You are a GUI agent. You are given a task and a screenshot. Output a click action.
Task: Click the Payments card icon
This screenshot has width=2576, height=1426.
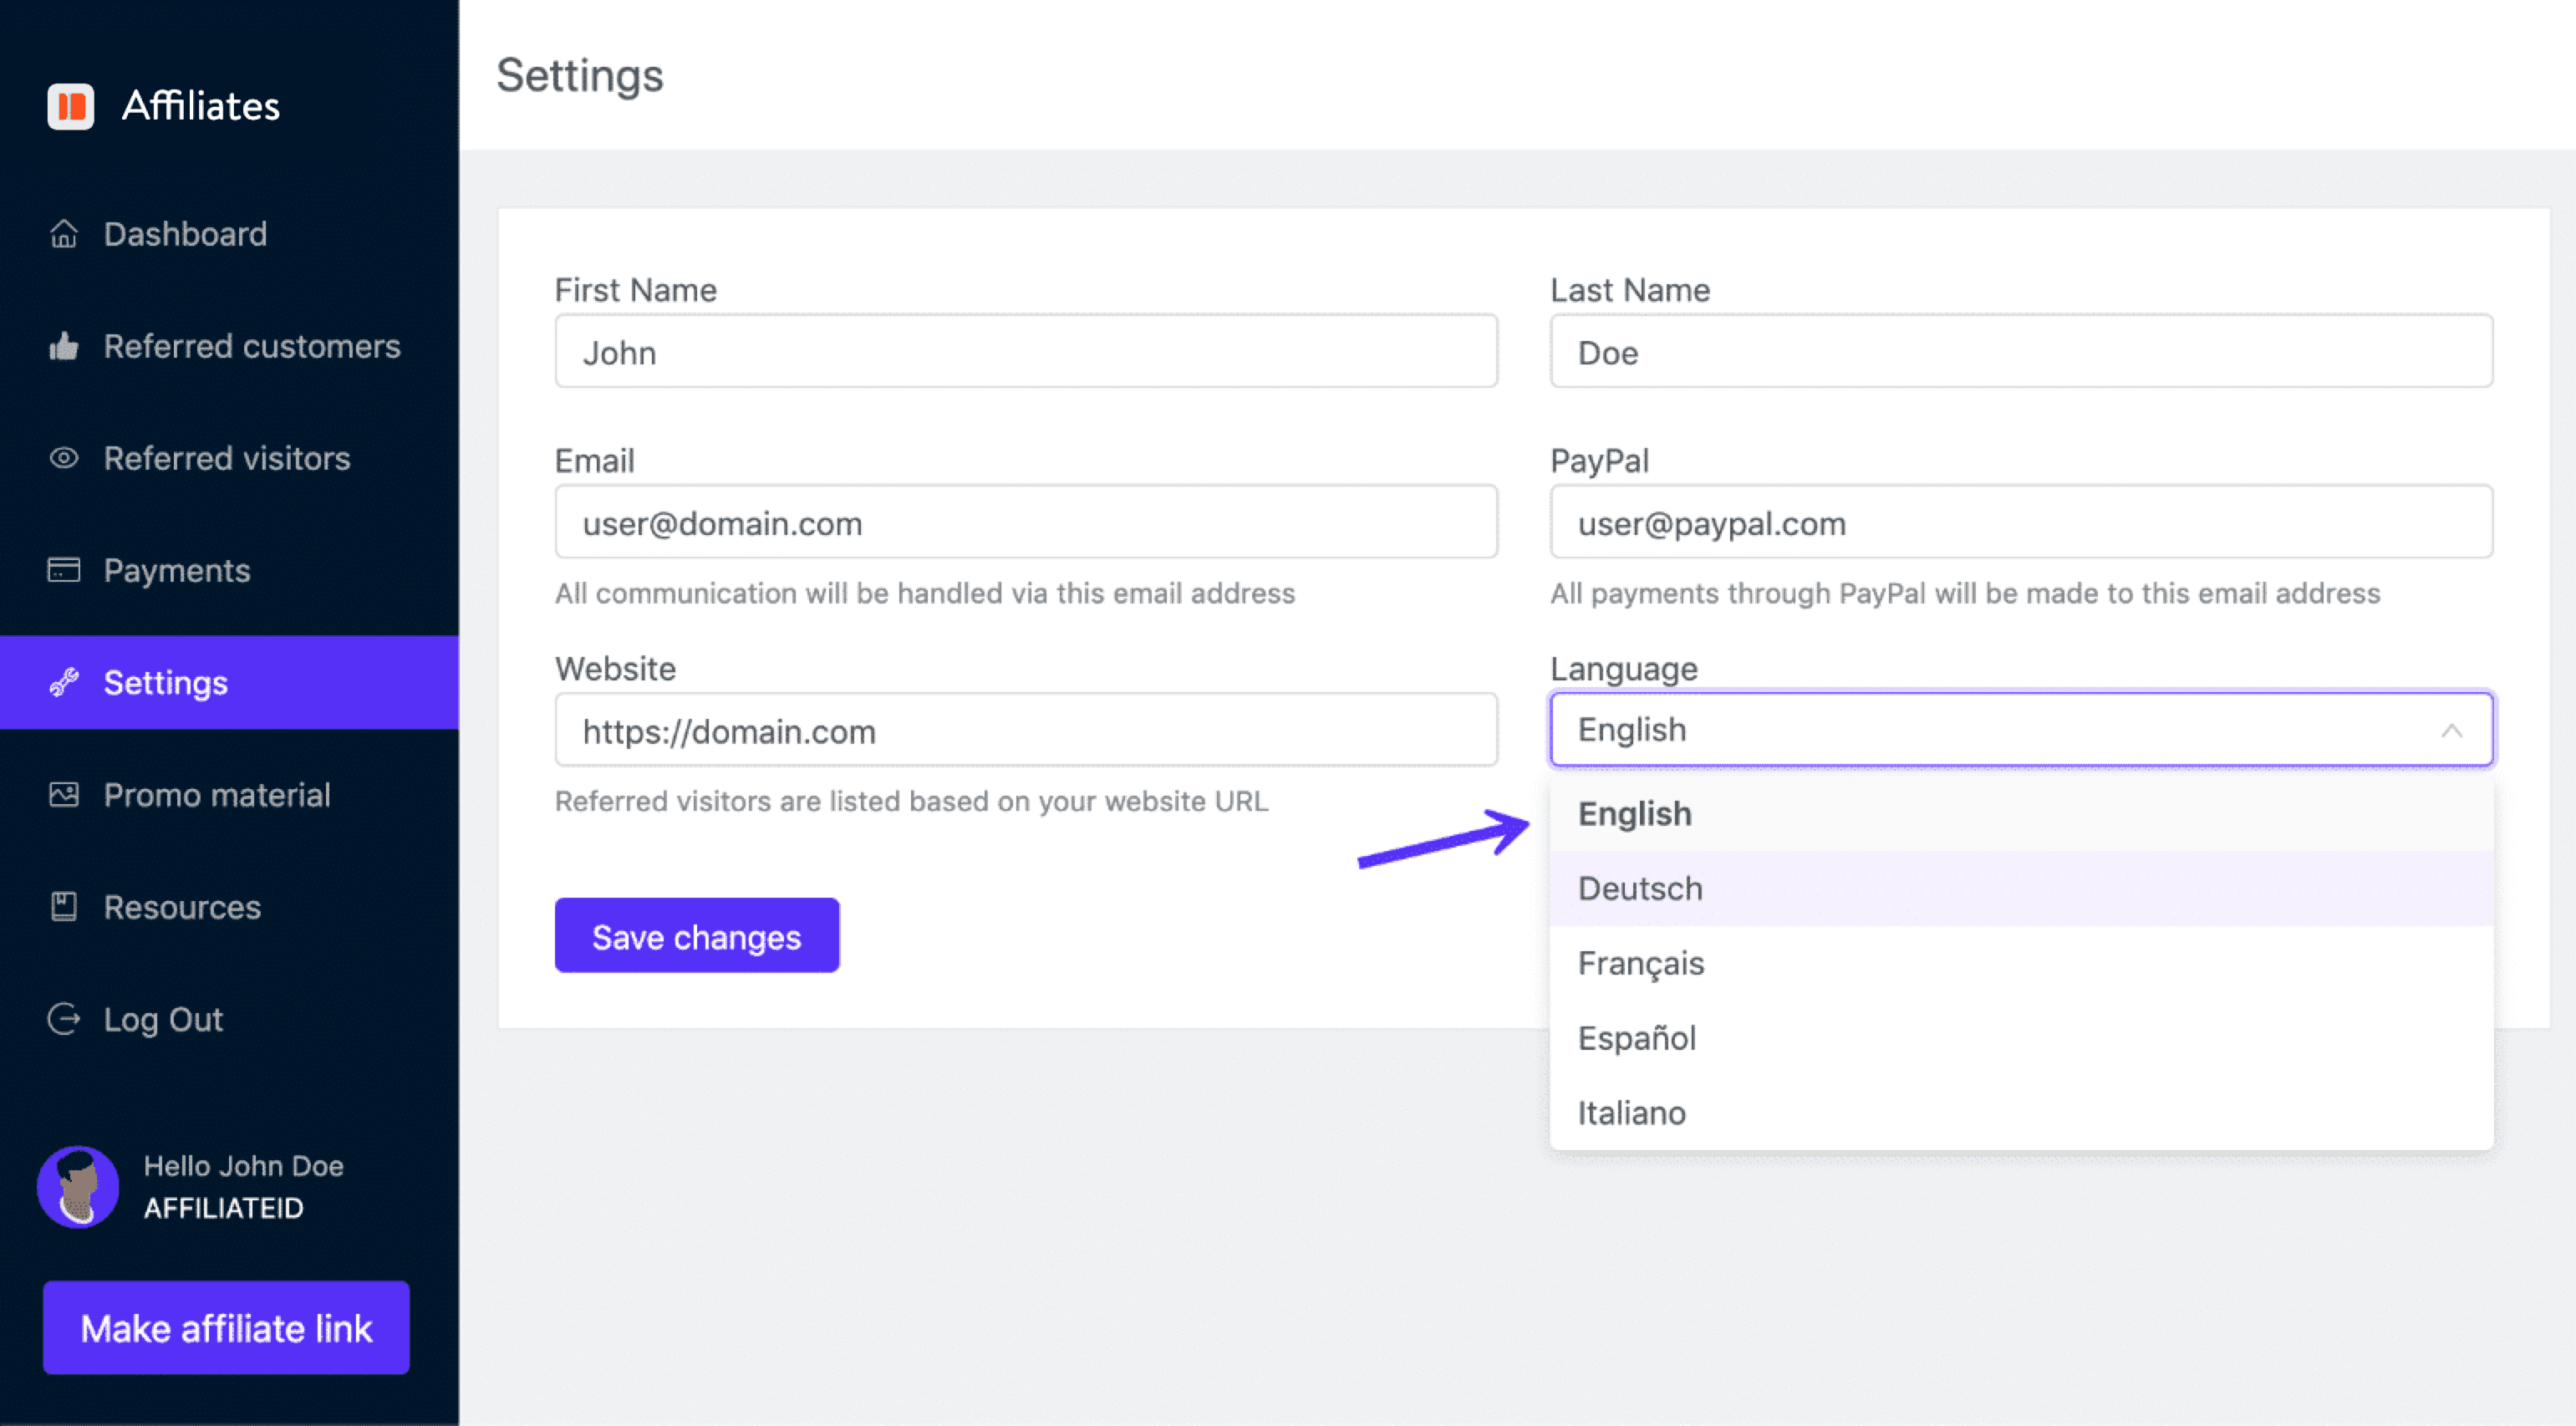click(64, 569)
